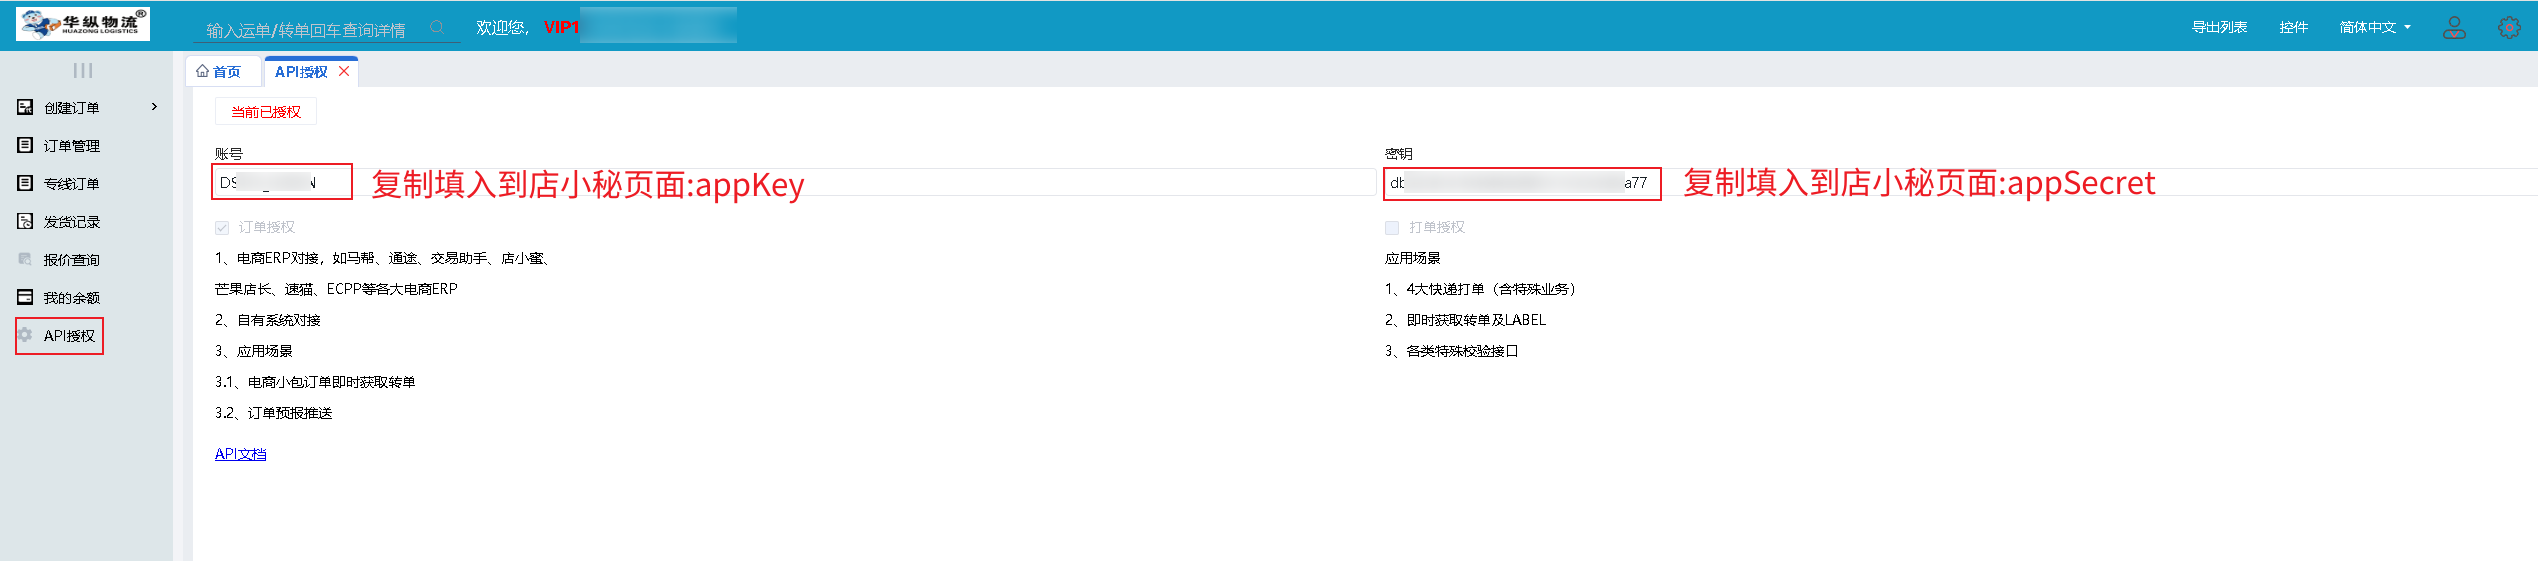The height and width of the screenshot is (561, 2538).
Task: Click the 导出列表 button
Action: pyautogui.click(x=2219, y=27)
